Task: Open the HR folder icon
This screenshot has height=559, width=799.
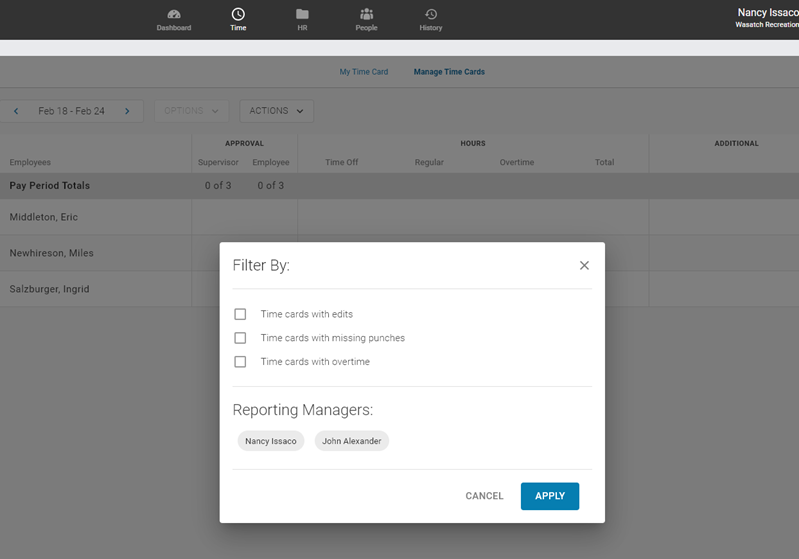Action: [302, 15]
